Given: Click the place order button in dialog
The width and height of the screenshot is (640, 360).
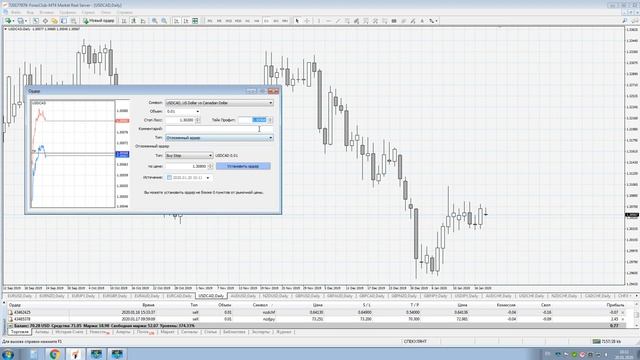Looking at the screenshot, I should tap(243, 166).
